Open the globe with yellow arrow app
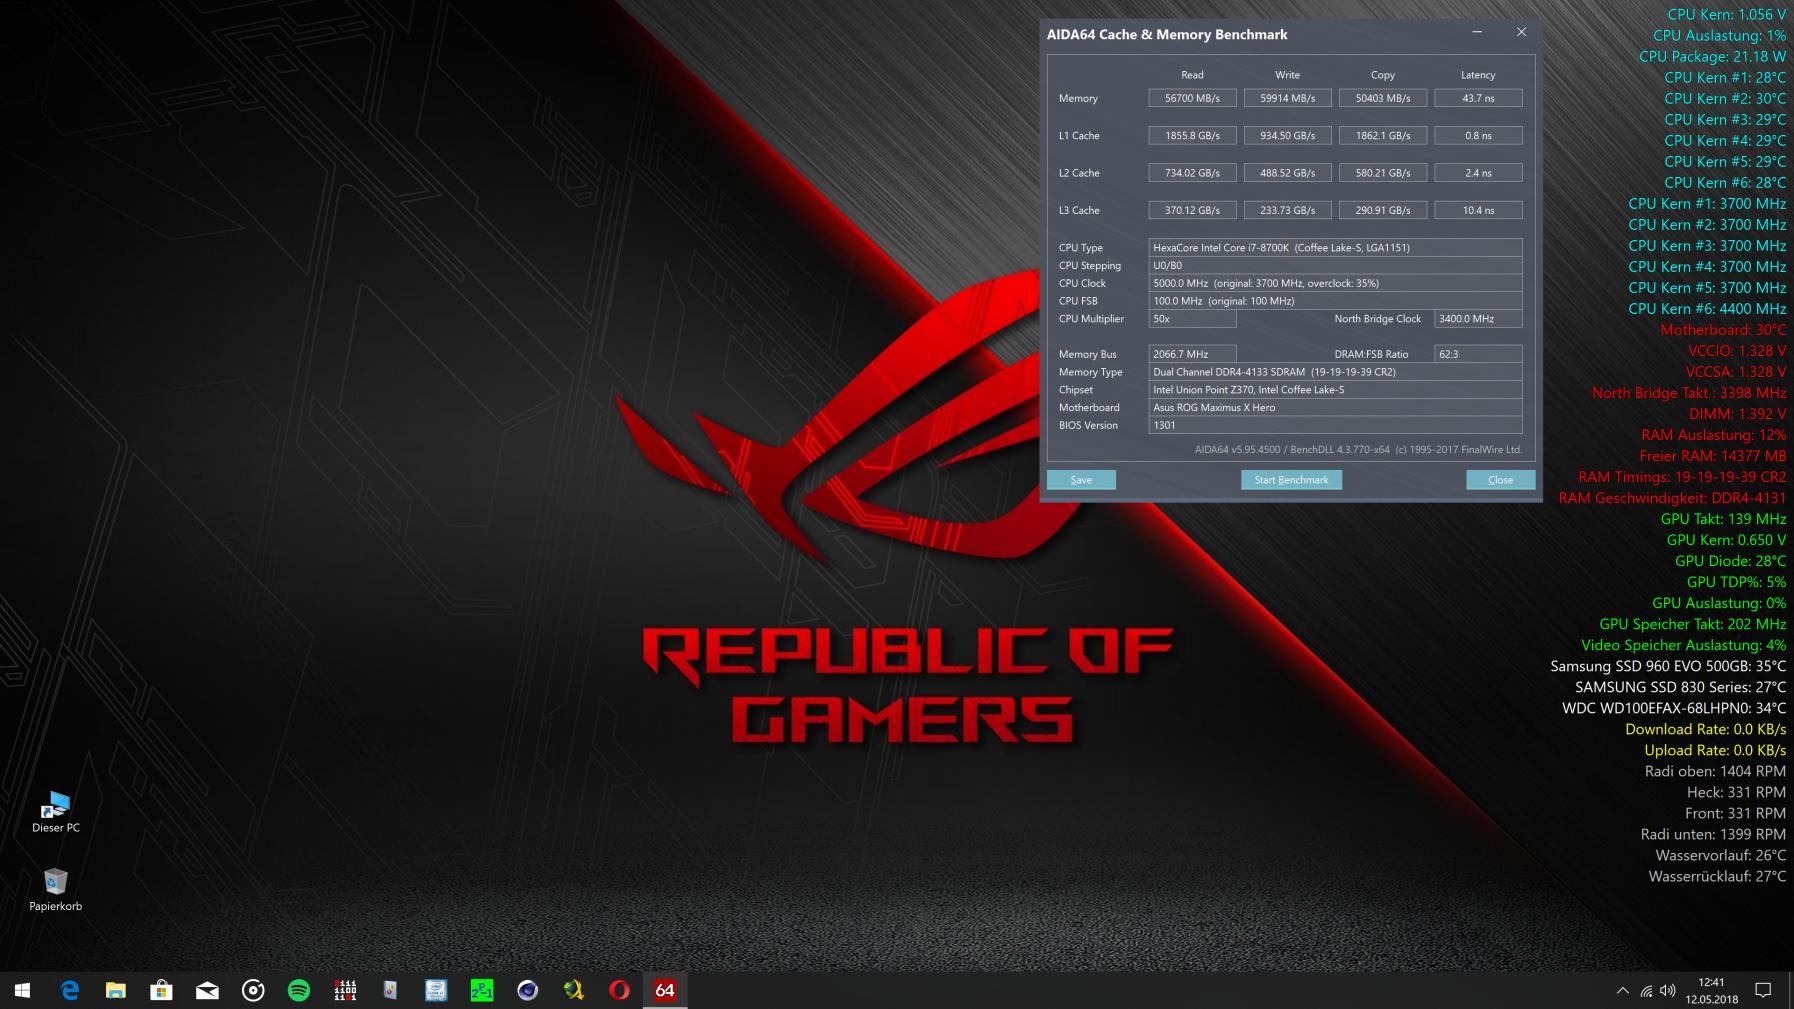 tap(574, 990)
